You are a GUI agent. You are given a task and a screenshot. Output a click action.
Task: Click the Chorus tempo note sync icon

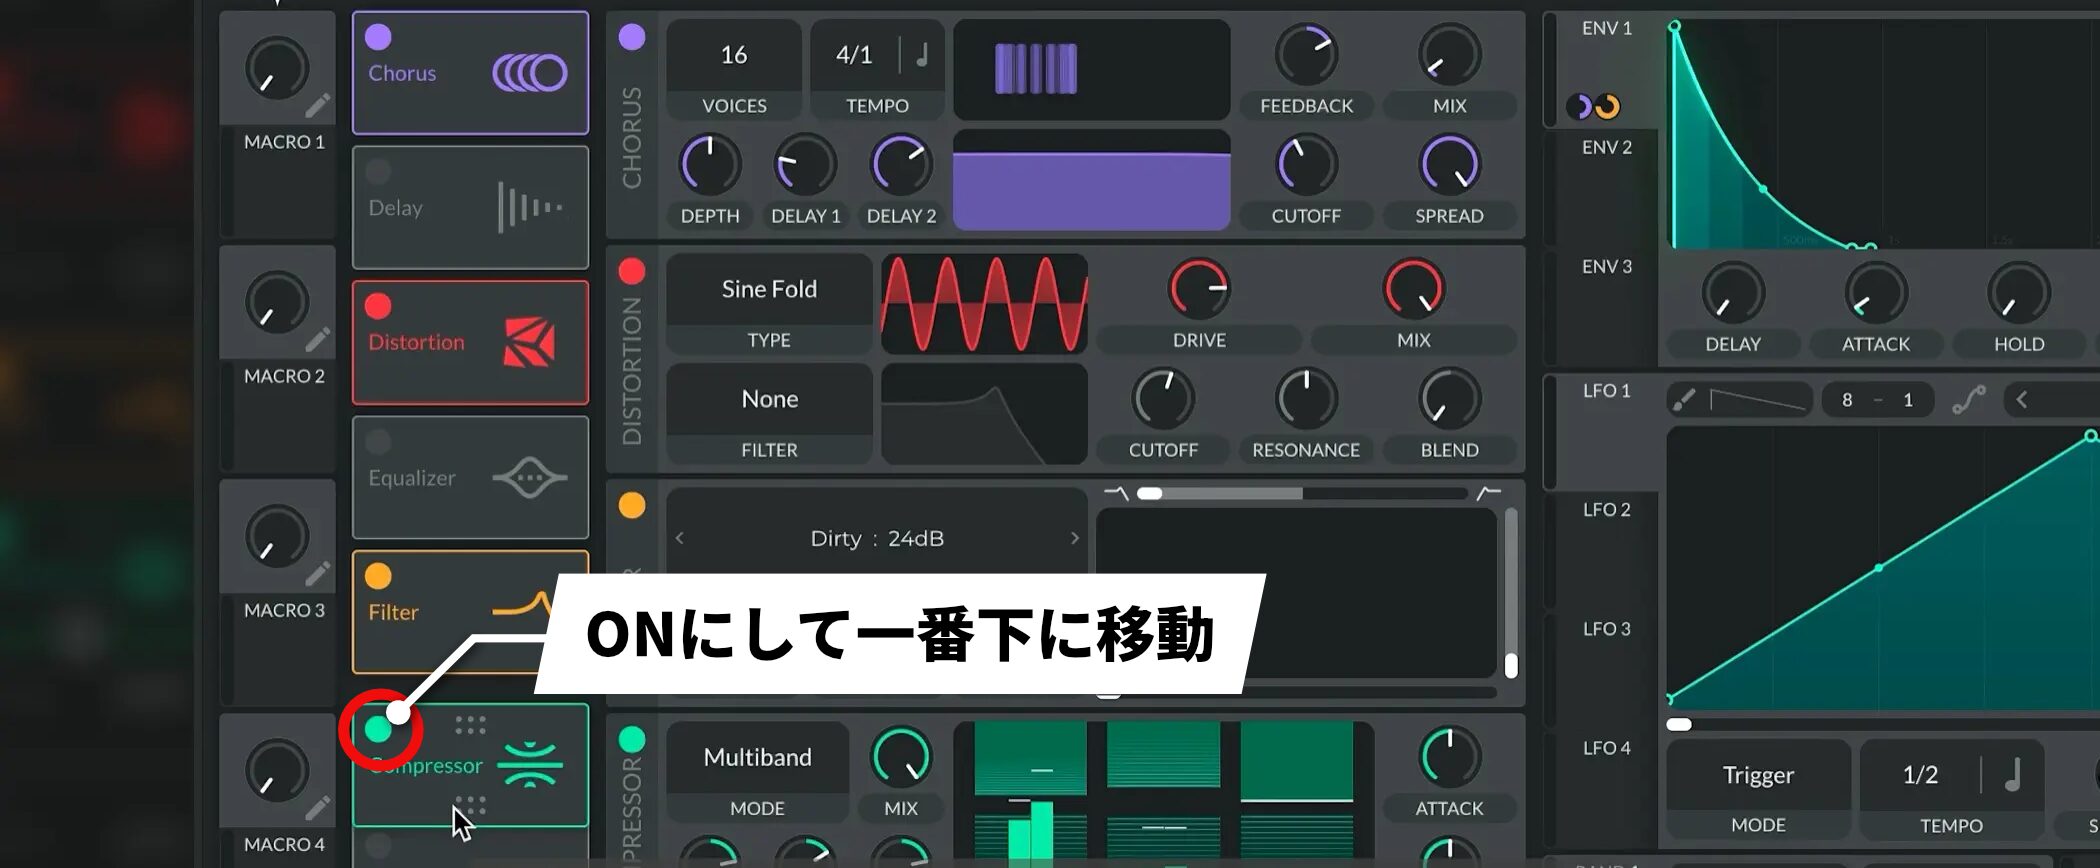point(922,55)
